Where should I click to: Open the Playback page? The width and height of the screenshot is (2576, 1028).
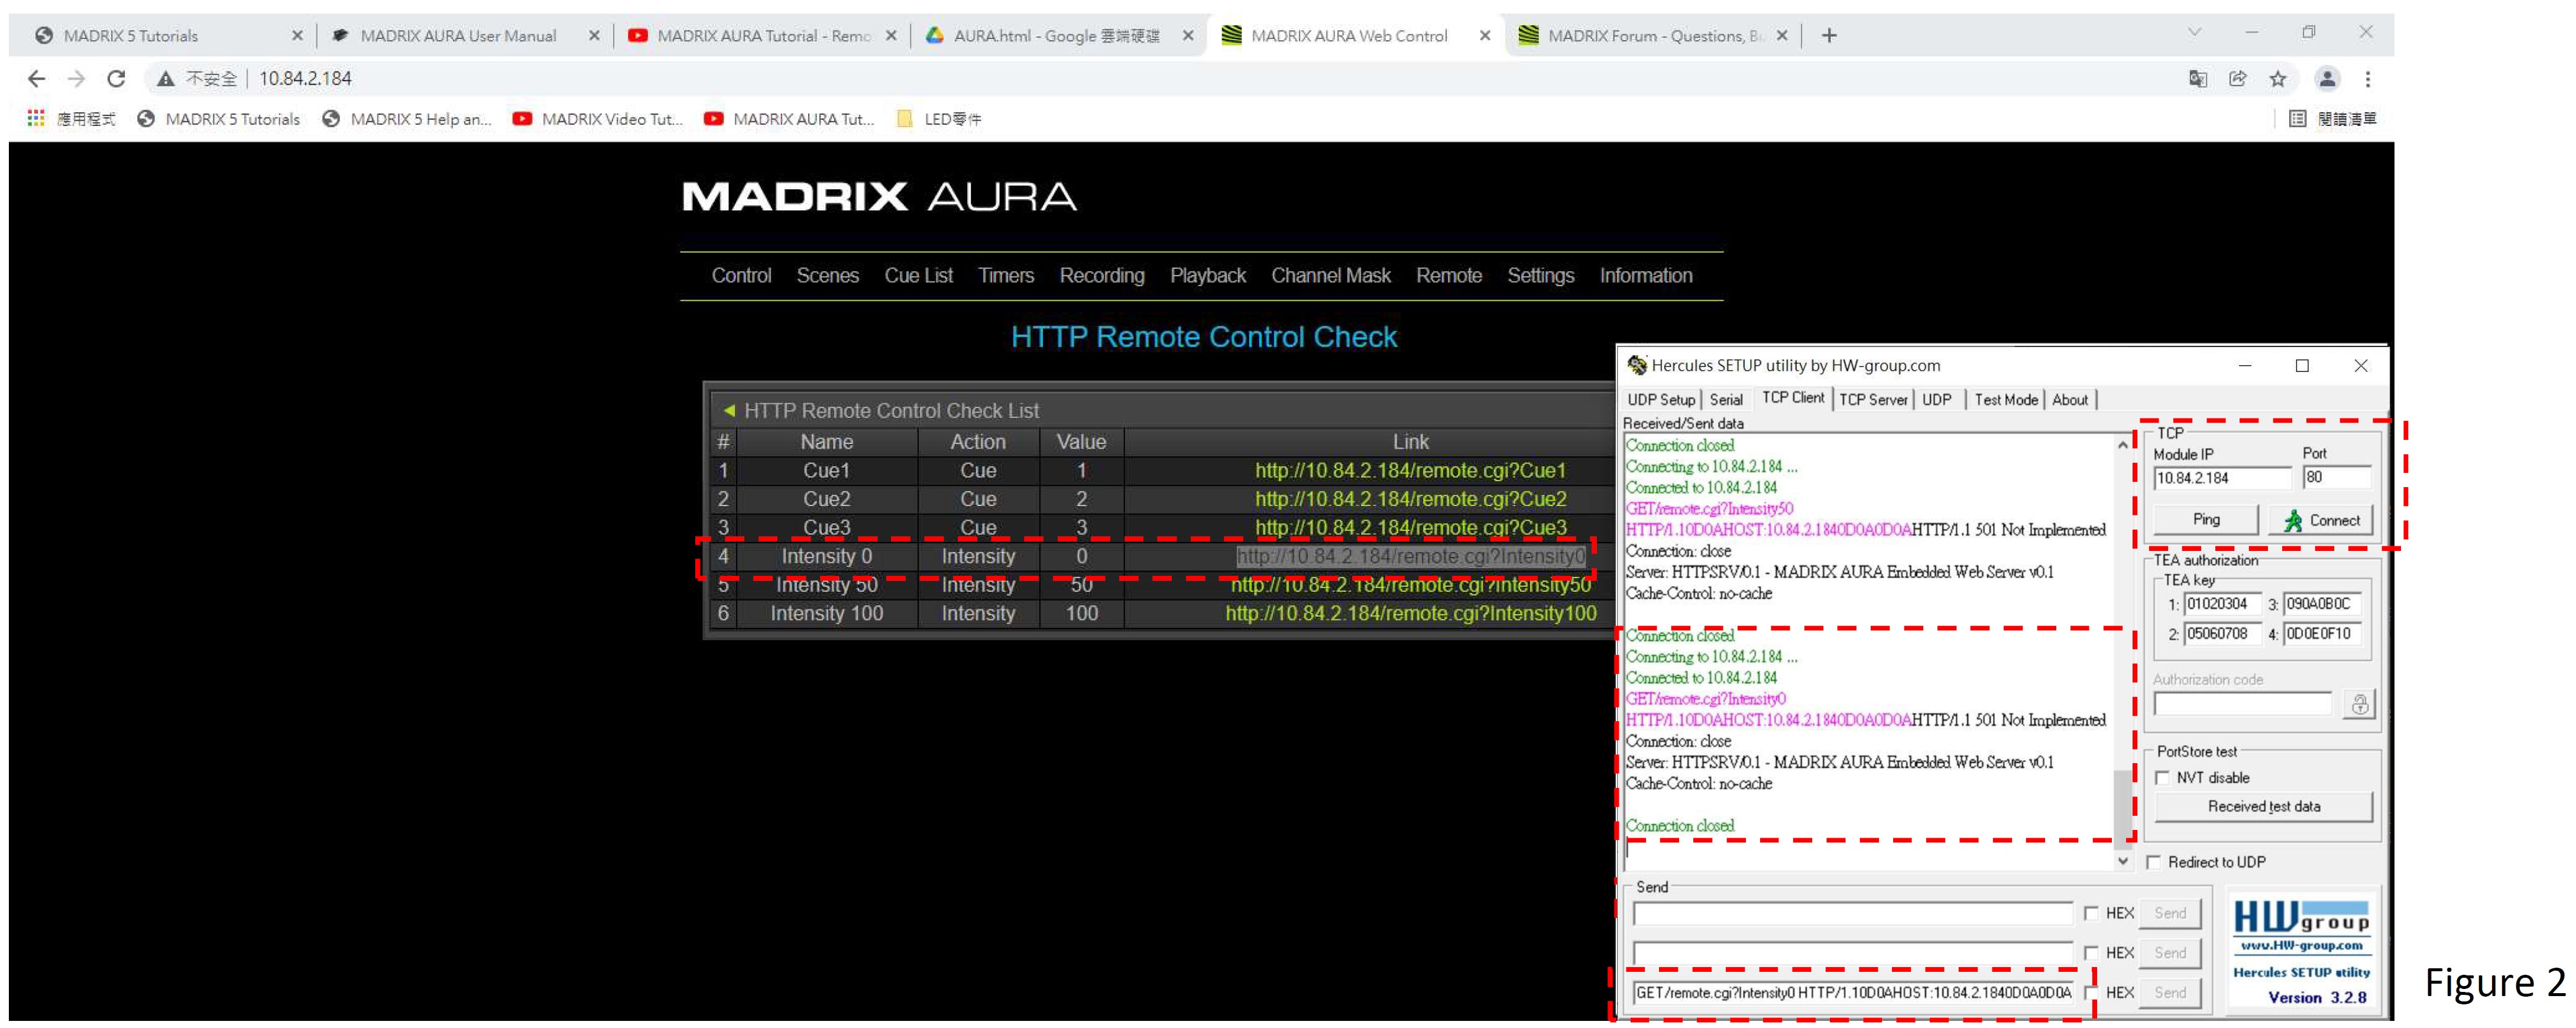[1208, 276]
